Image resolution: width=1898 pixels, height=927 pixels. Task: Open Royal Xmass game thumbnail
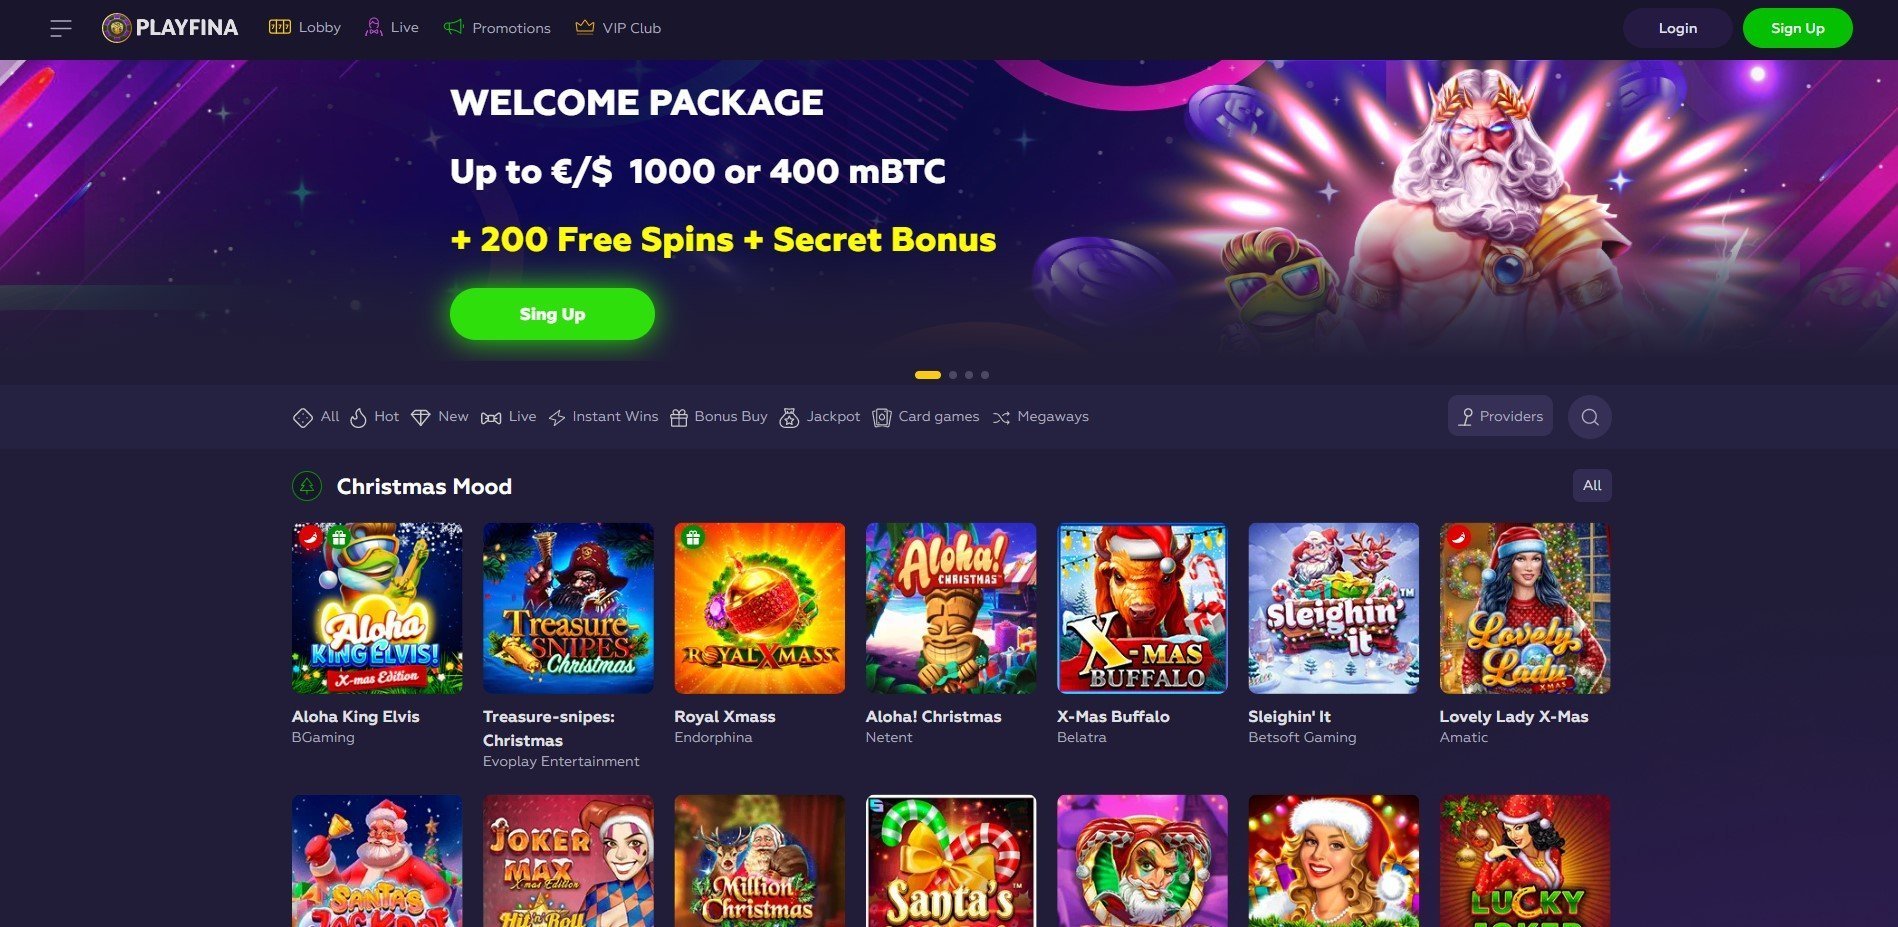759,608
